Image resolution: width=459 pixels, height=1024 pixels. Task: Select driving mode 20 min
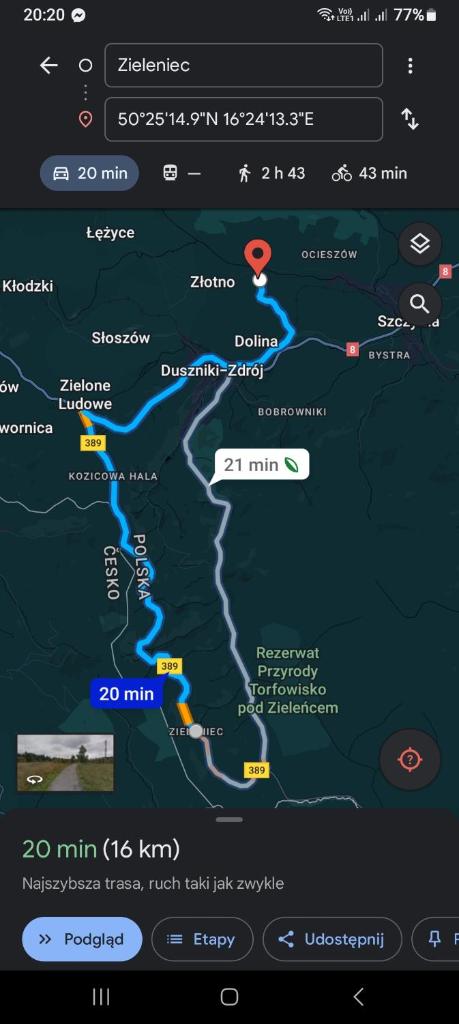[89, 173]
